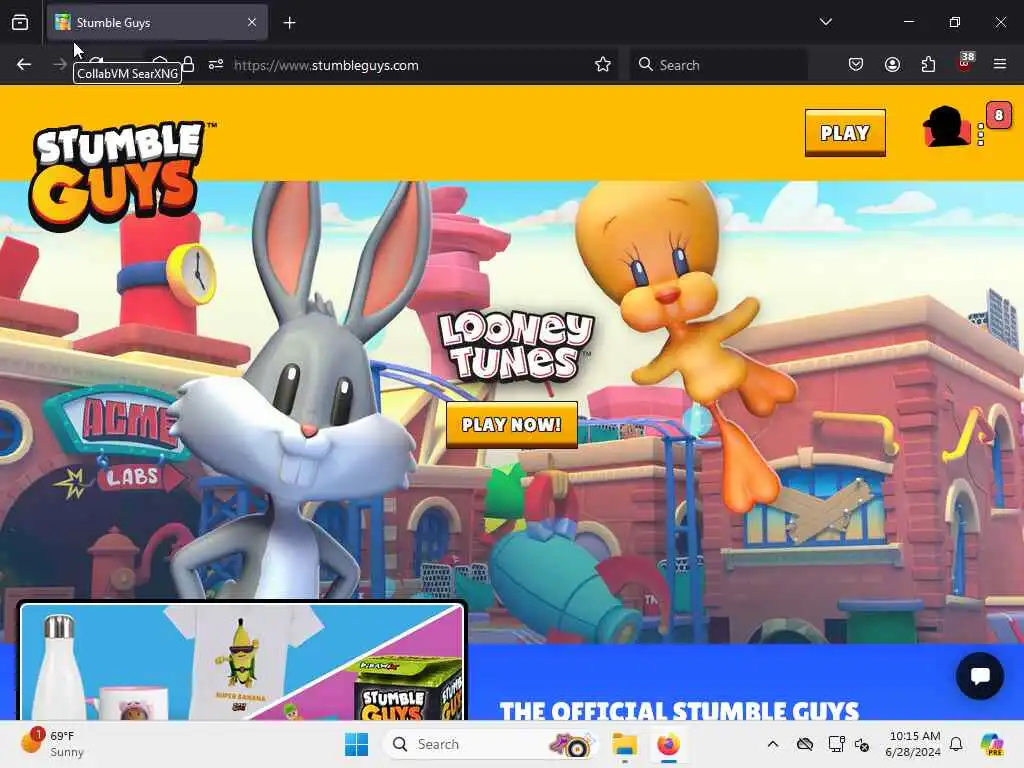
Task: Click the Stumble Guys logo
Action: tap(120, 175)
